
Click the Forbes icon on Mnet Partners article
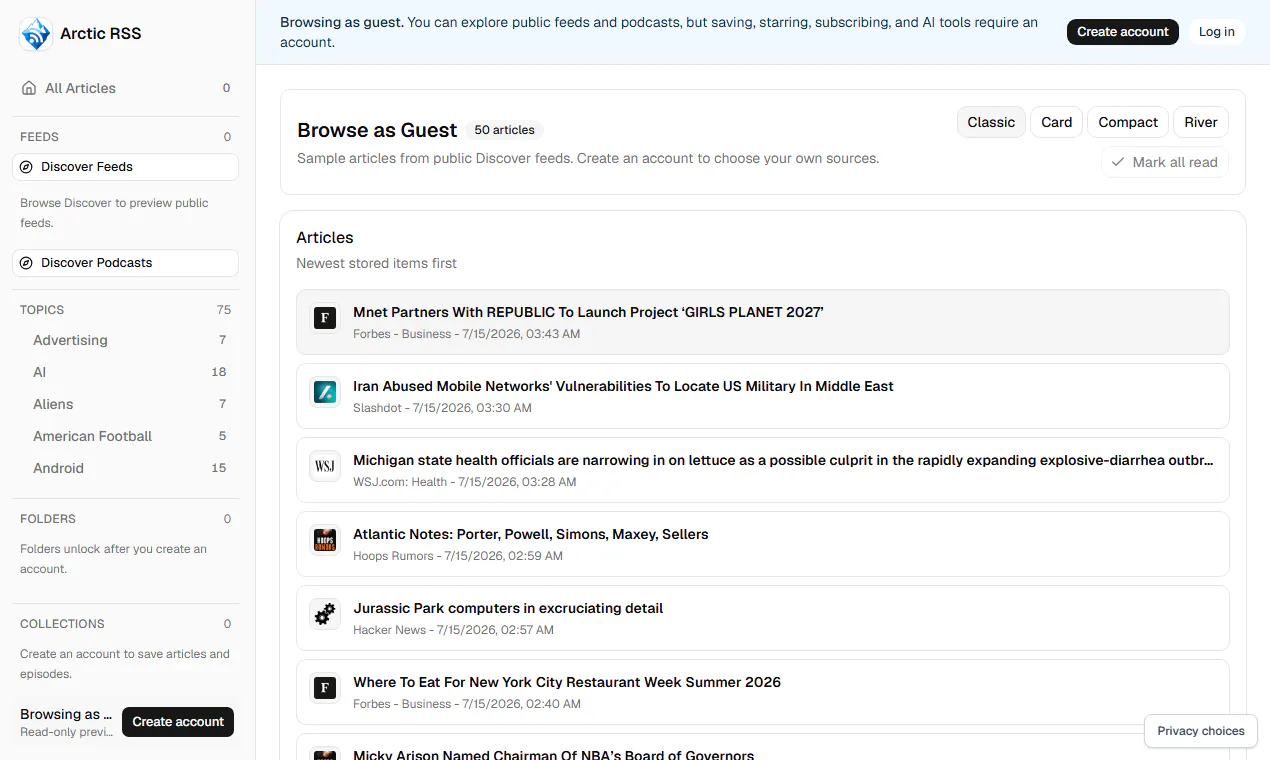point(324,319)
